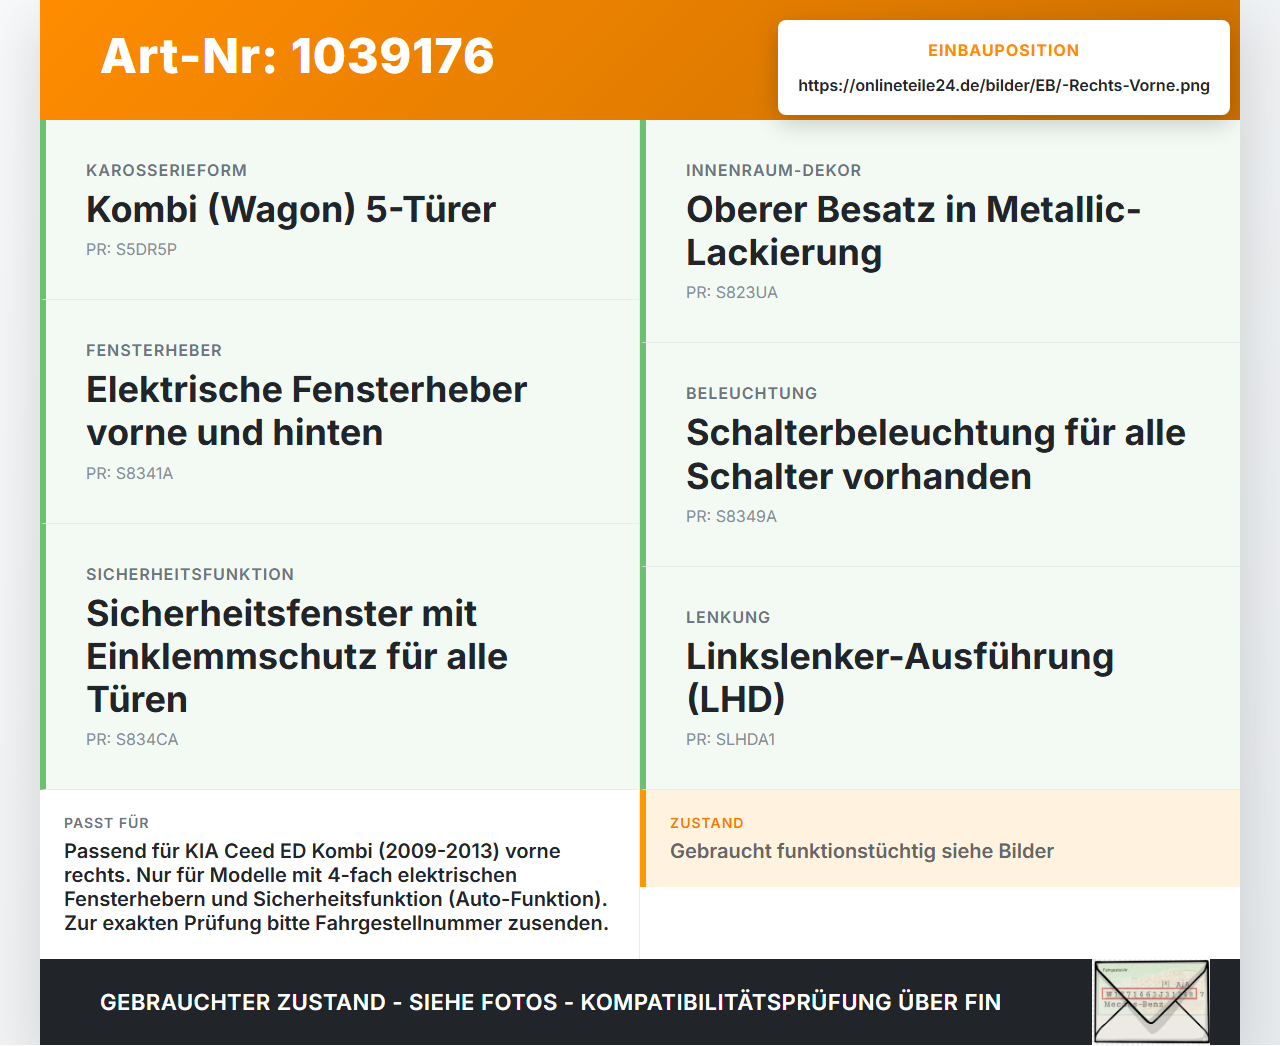
Task: Click the Sicherheitsfenster mit Einklemmschutz card
Action: click(340, 657)
